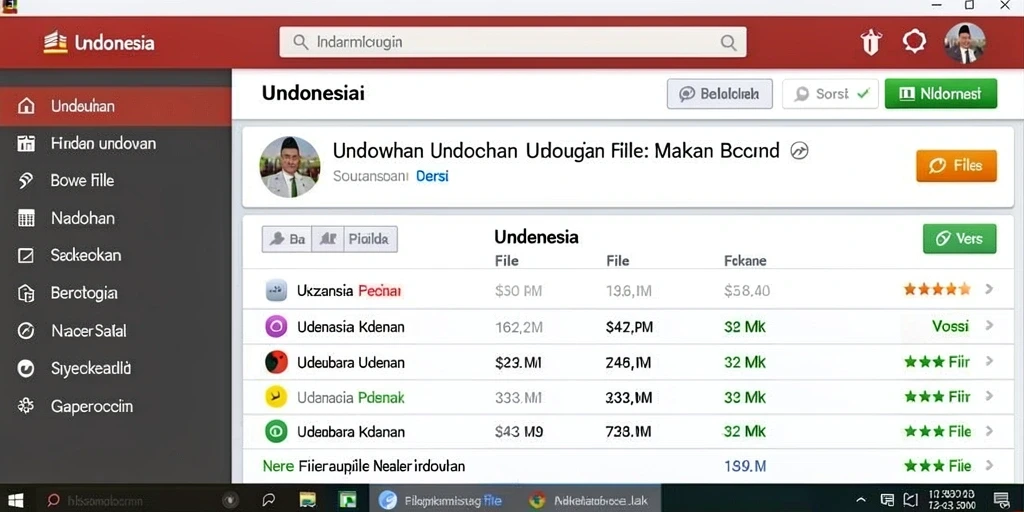Expand the Udanacia Pdenak row chevron

(989, 396)
